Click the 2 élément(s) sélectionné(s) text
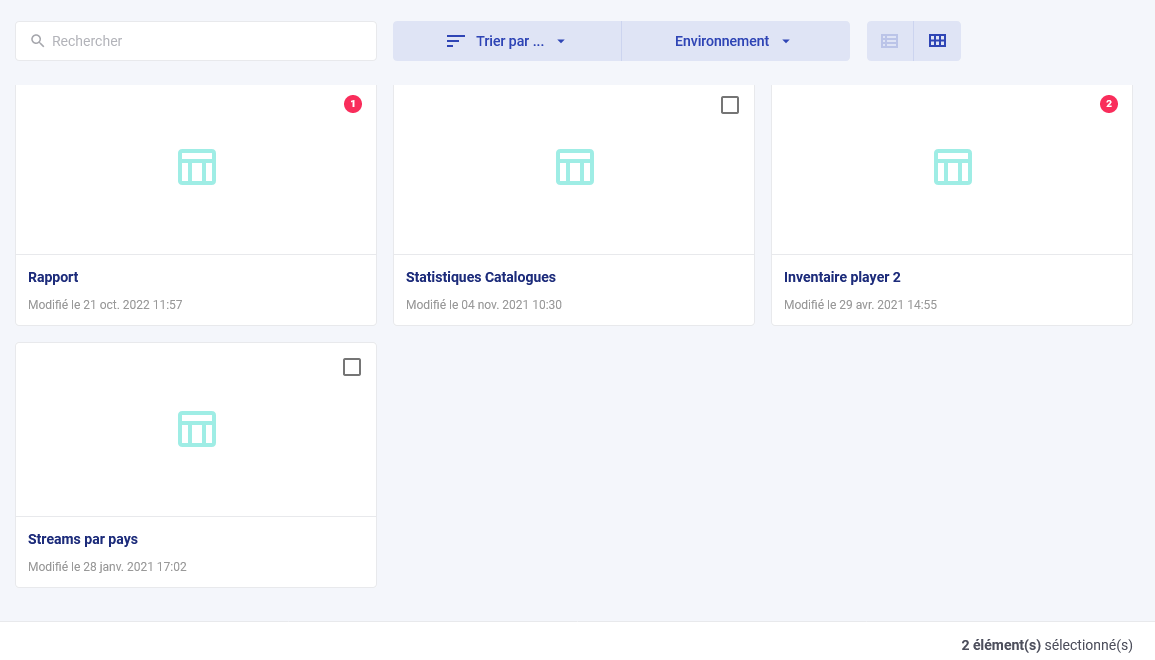1155x660 pixels. click(x=1047, y=645)
